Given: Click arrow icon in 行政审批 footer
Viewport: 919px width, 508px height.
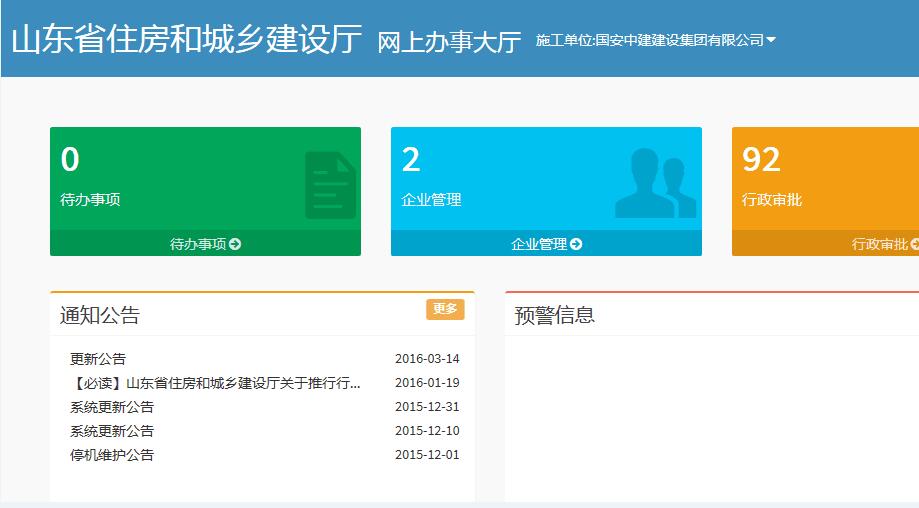Looking at the screenshot, I should tap(914, 244).
